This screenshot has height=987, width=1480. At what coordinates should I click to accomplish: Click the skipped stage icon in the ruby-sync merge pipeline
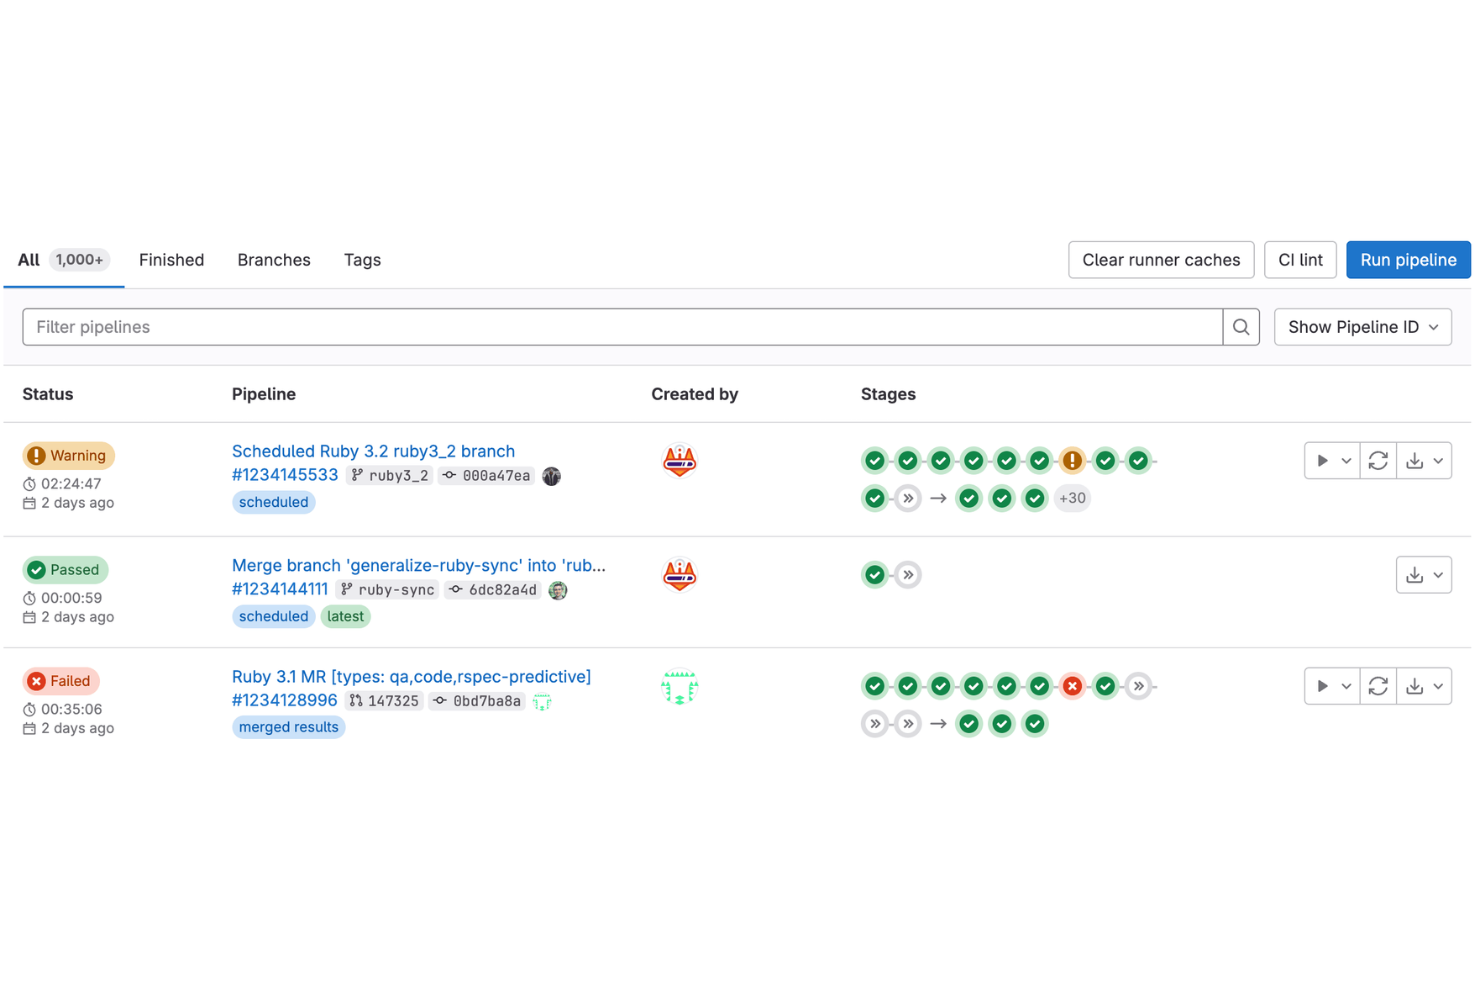908,574
